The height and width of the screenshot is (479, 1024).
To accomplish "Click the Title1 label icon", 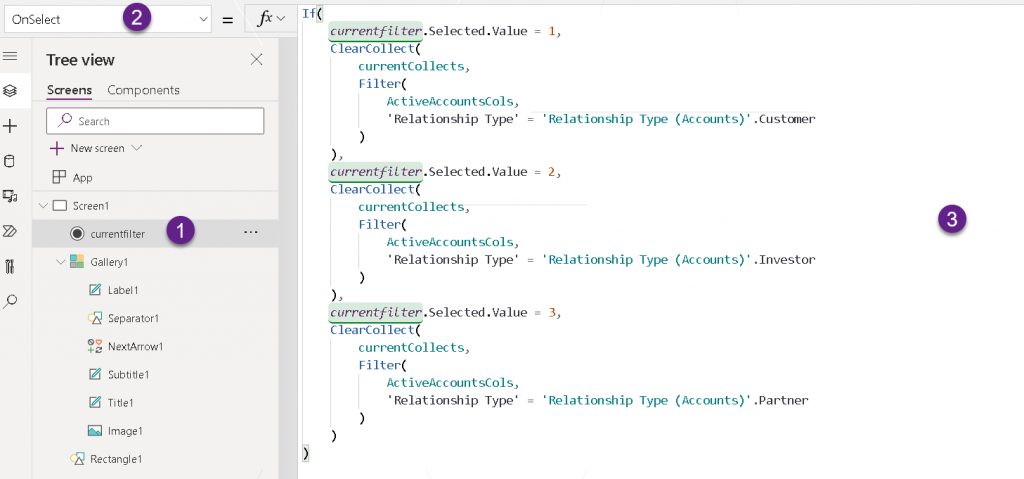I will click(95, 403).
